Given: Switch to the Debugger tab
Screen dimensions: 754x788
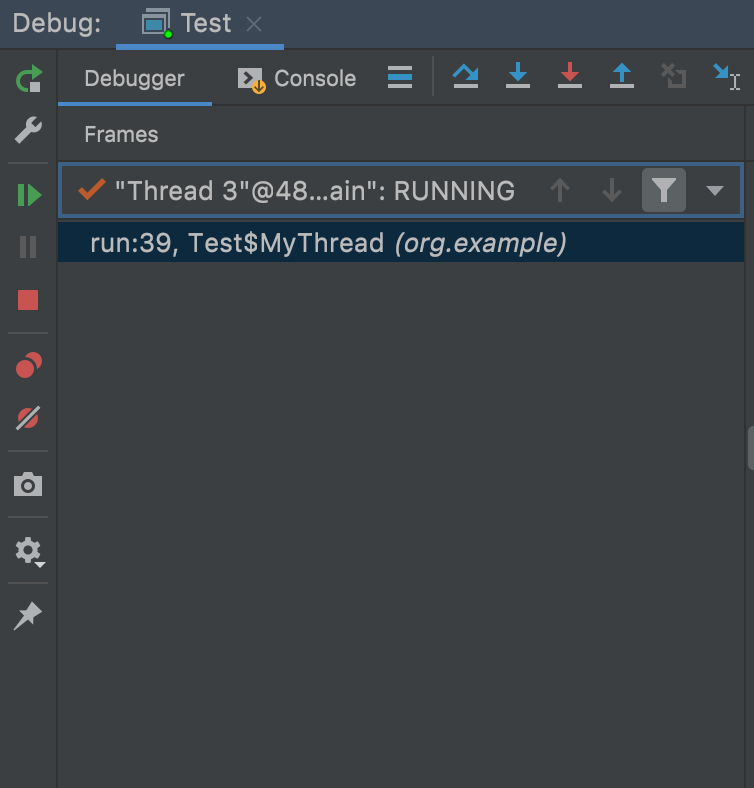Looking at the screenshot, I should 134,79.
